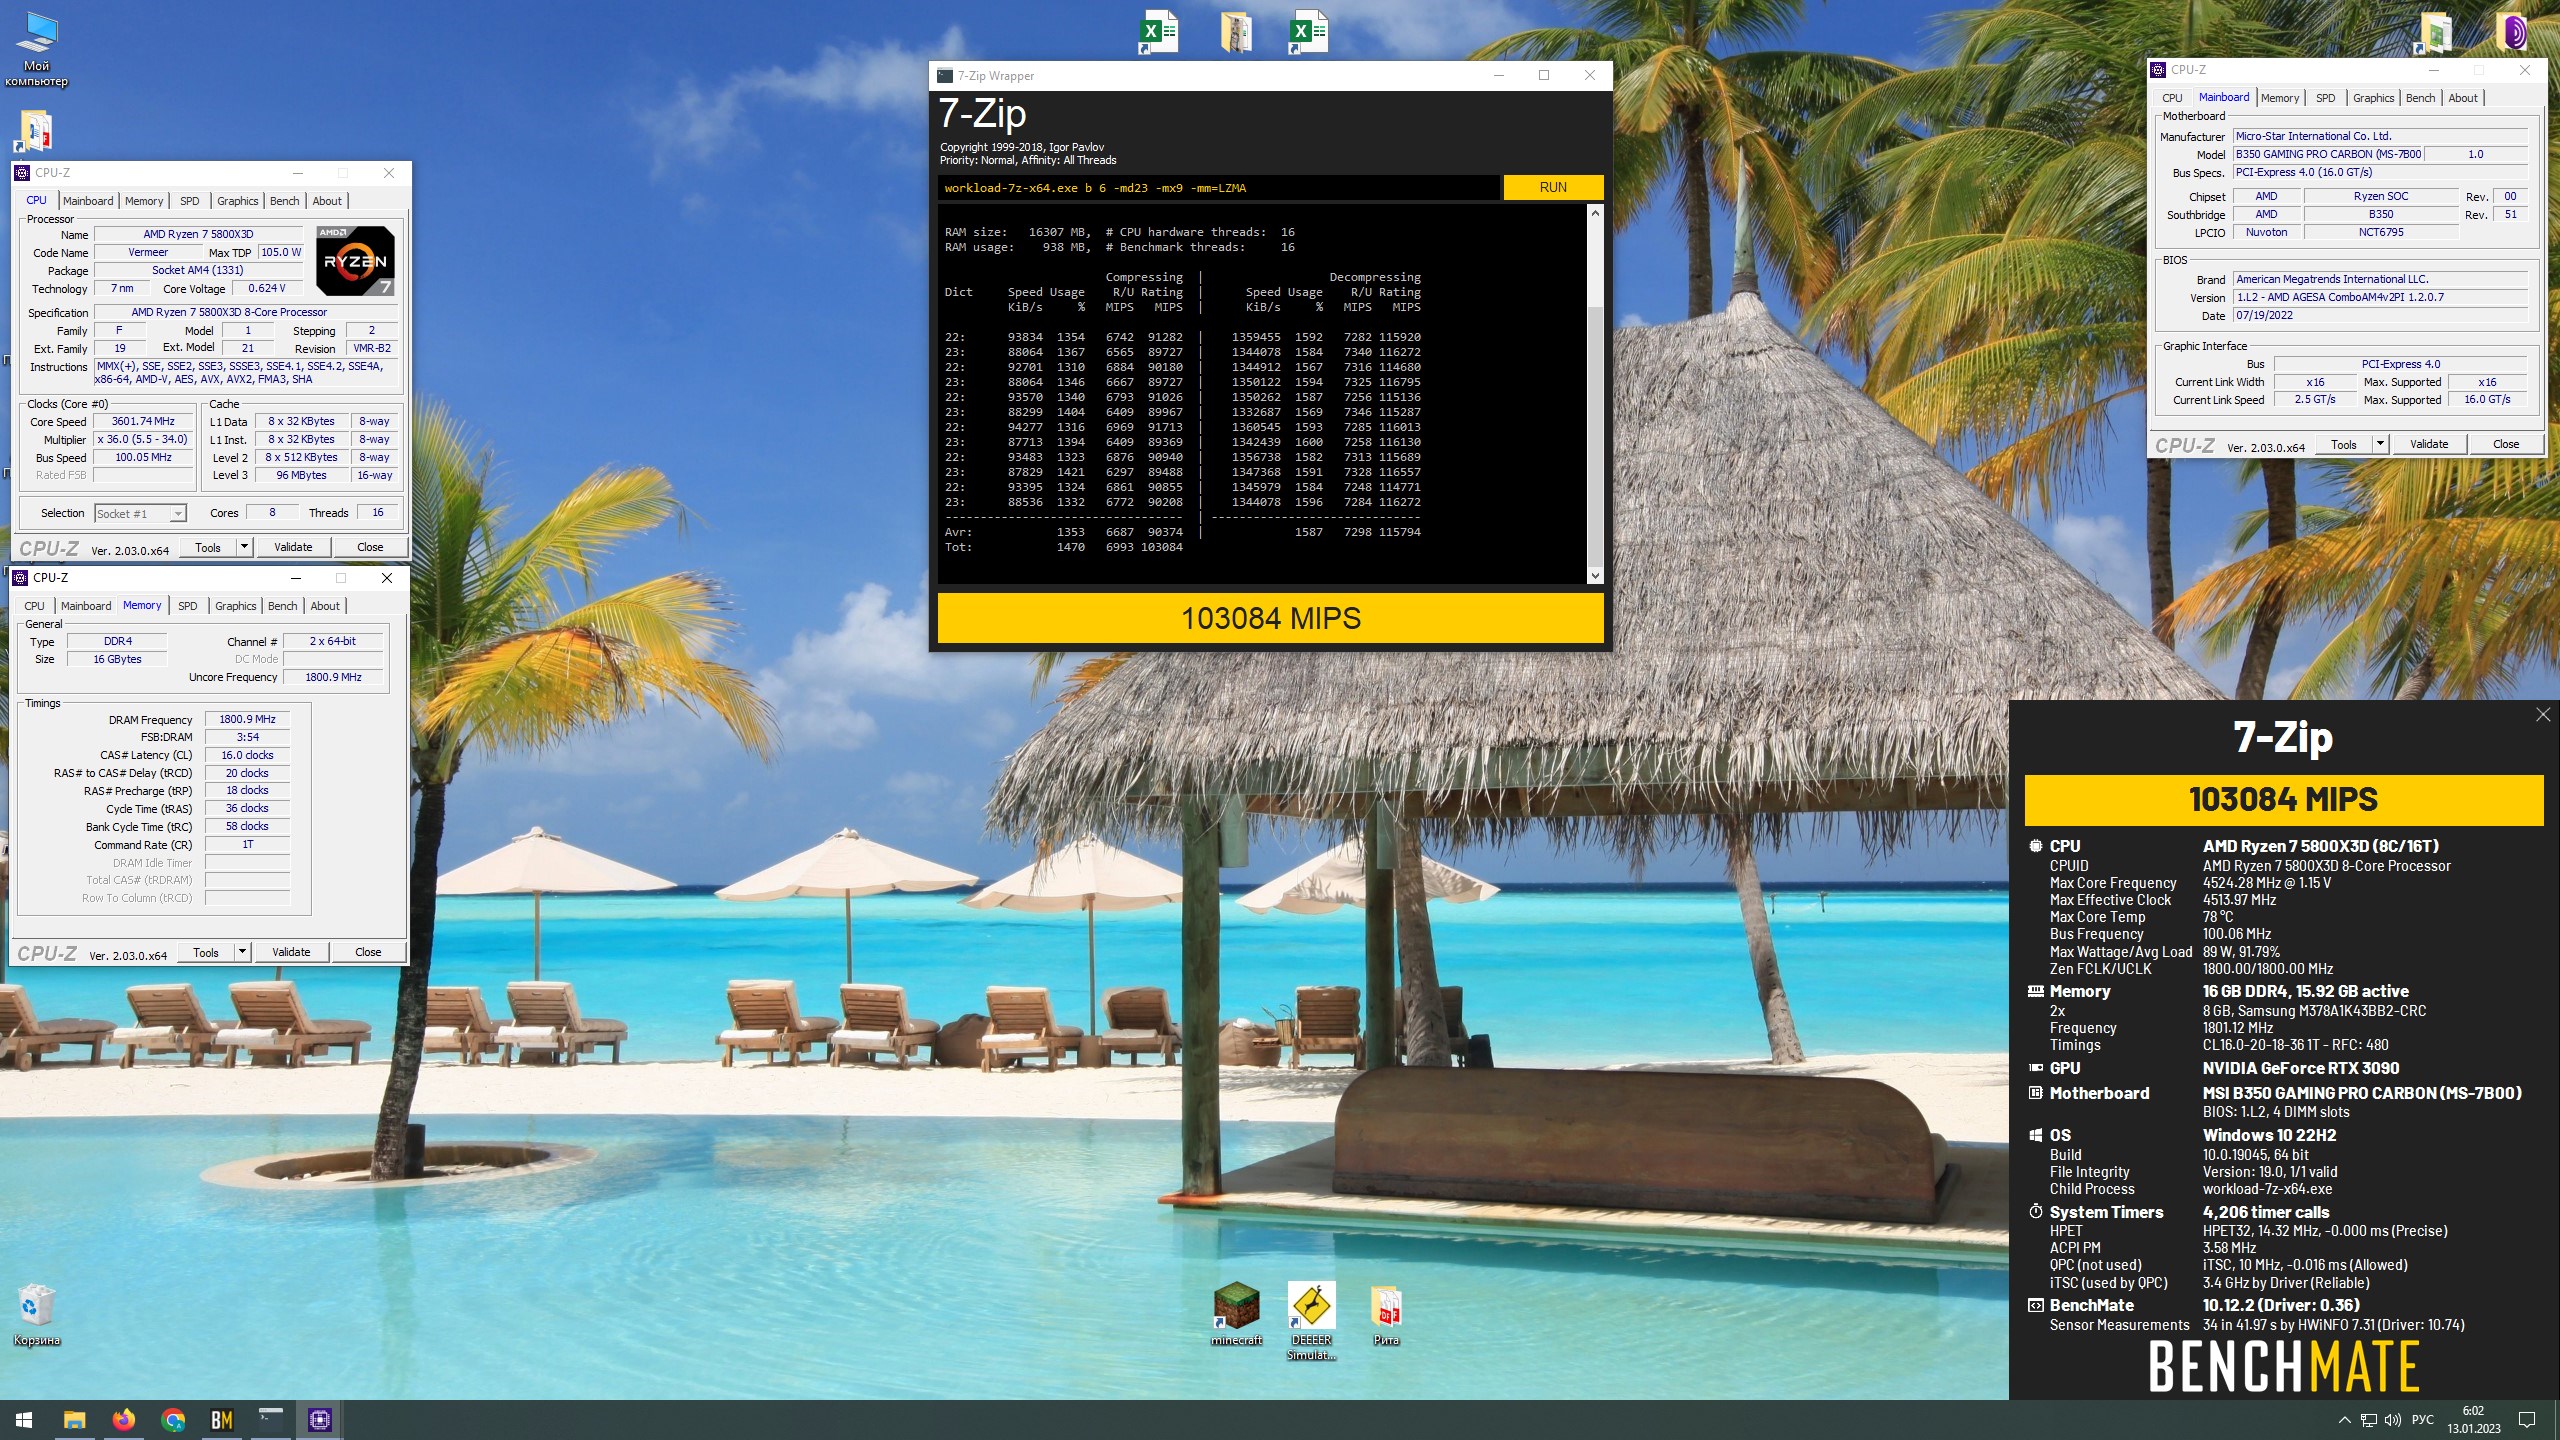Open the About tab in Memory window

point(325,606)
